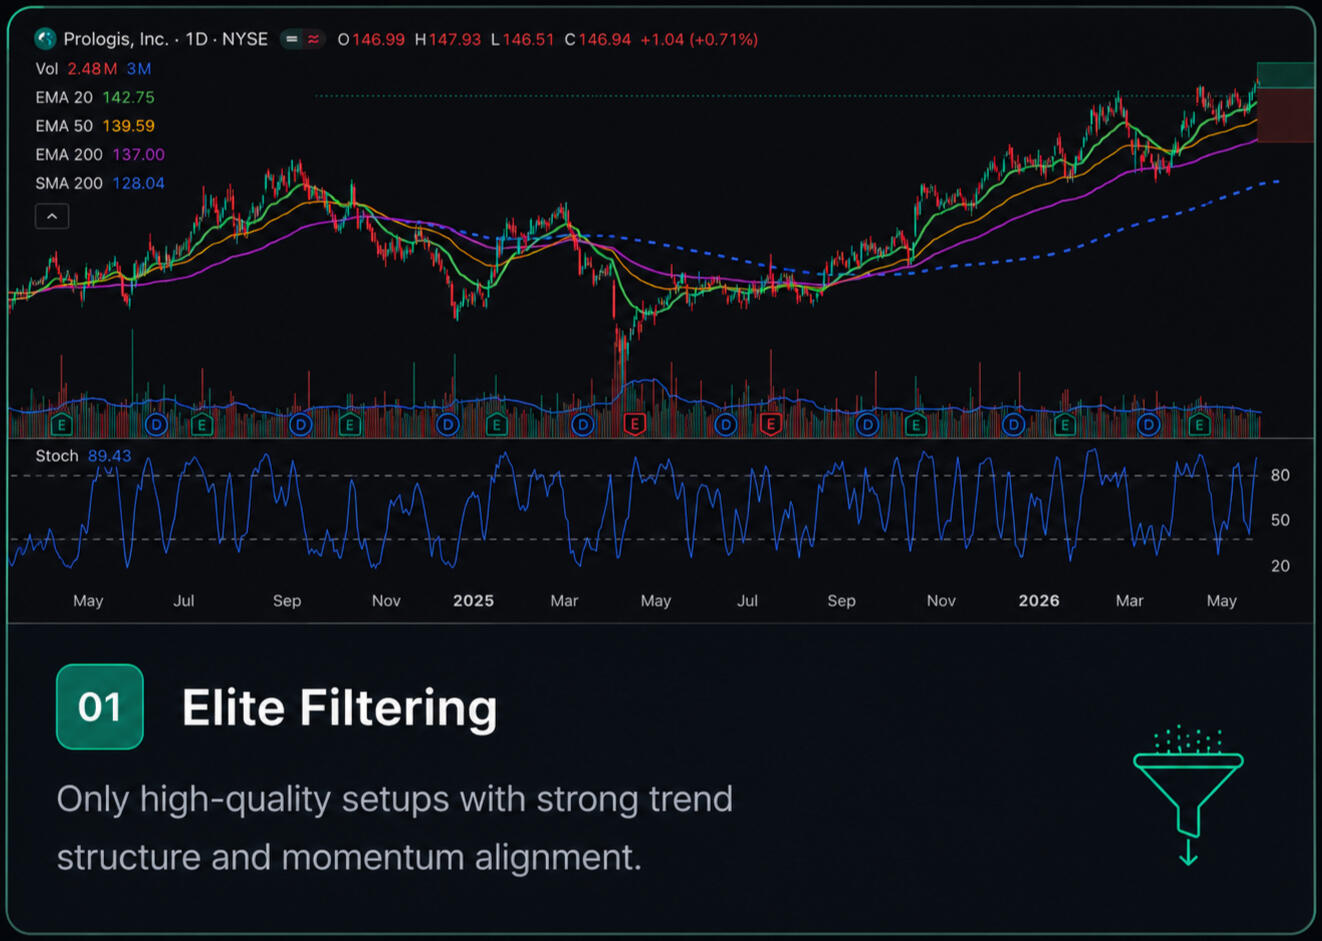Click the 2025 label on the time axis

(473, 601)
